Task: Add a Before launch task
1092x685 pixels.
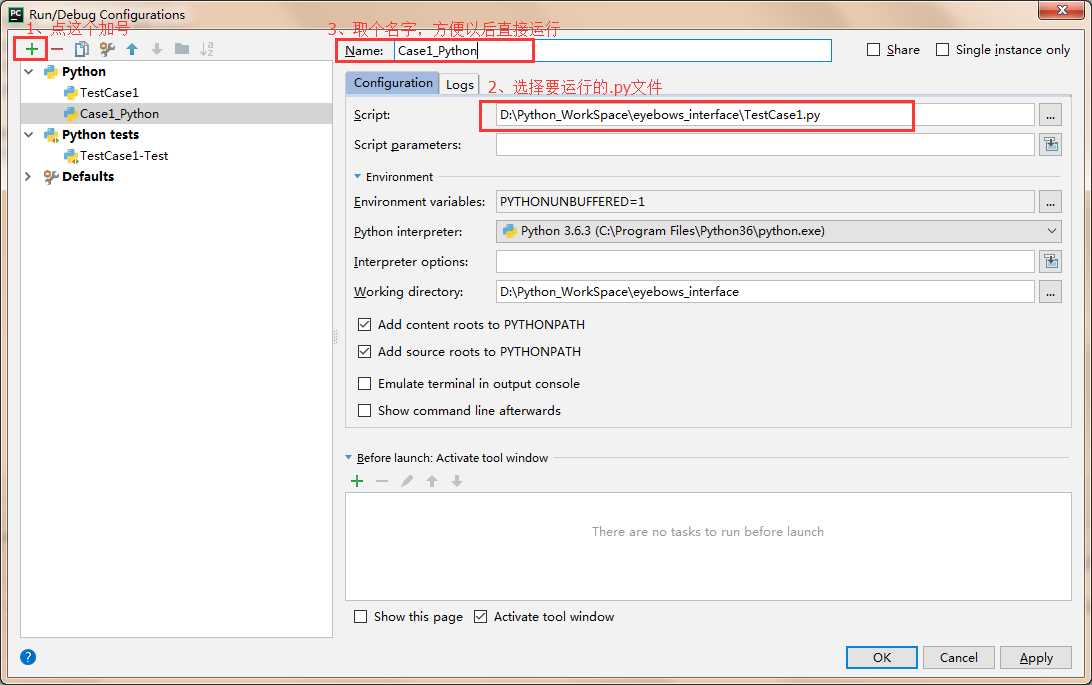Action: click(x=357, y=481)
